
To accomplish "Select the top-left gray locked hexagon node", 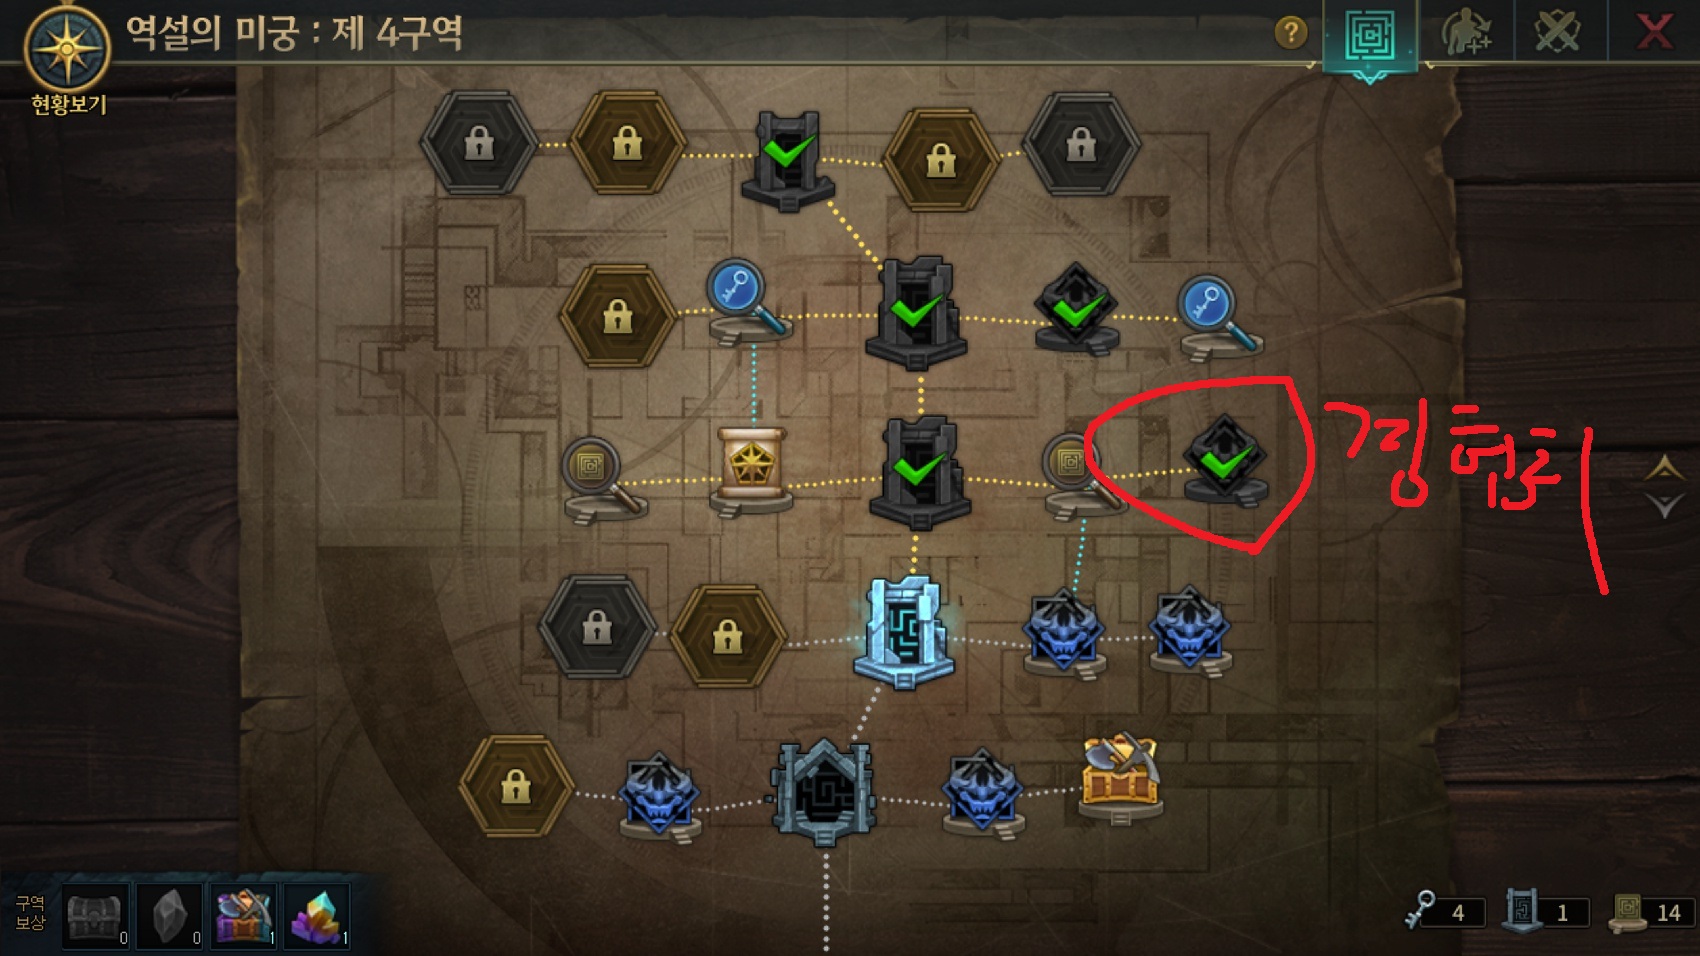I will 479,143.
